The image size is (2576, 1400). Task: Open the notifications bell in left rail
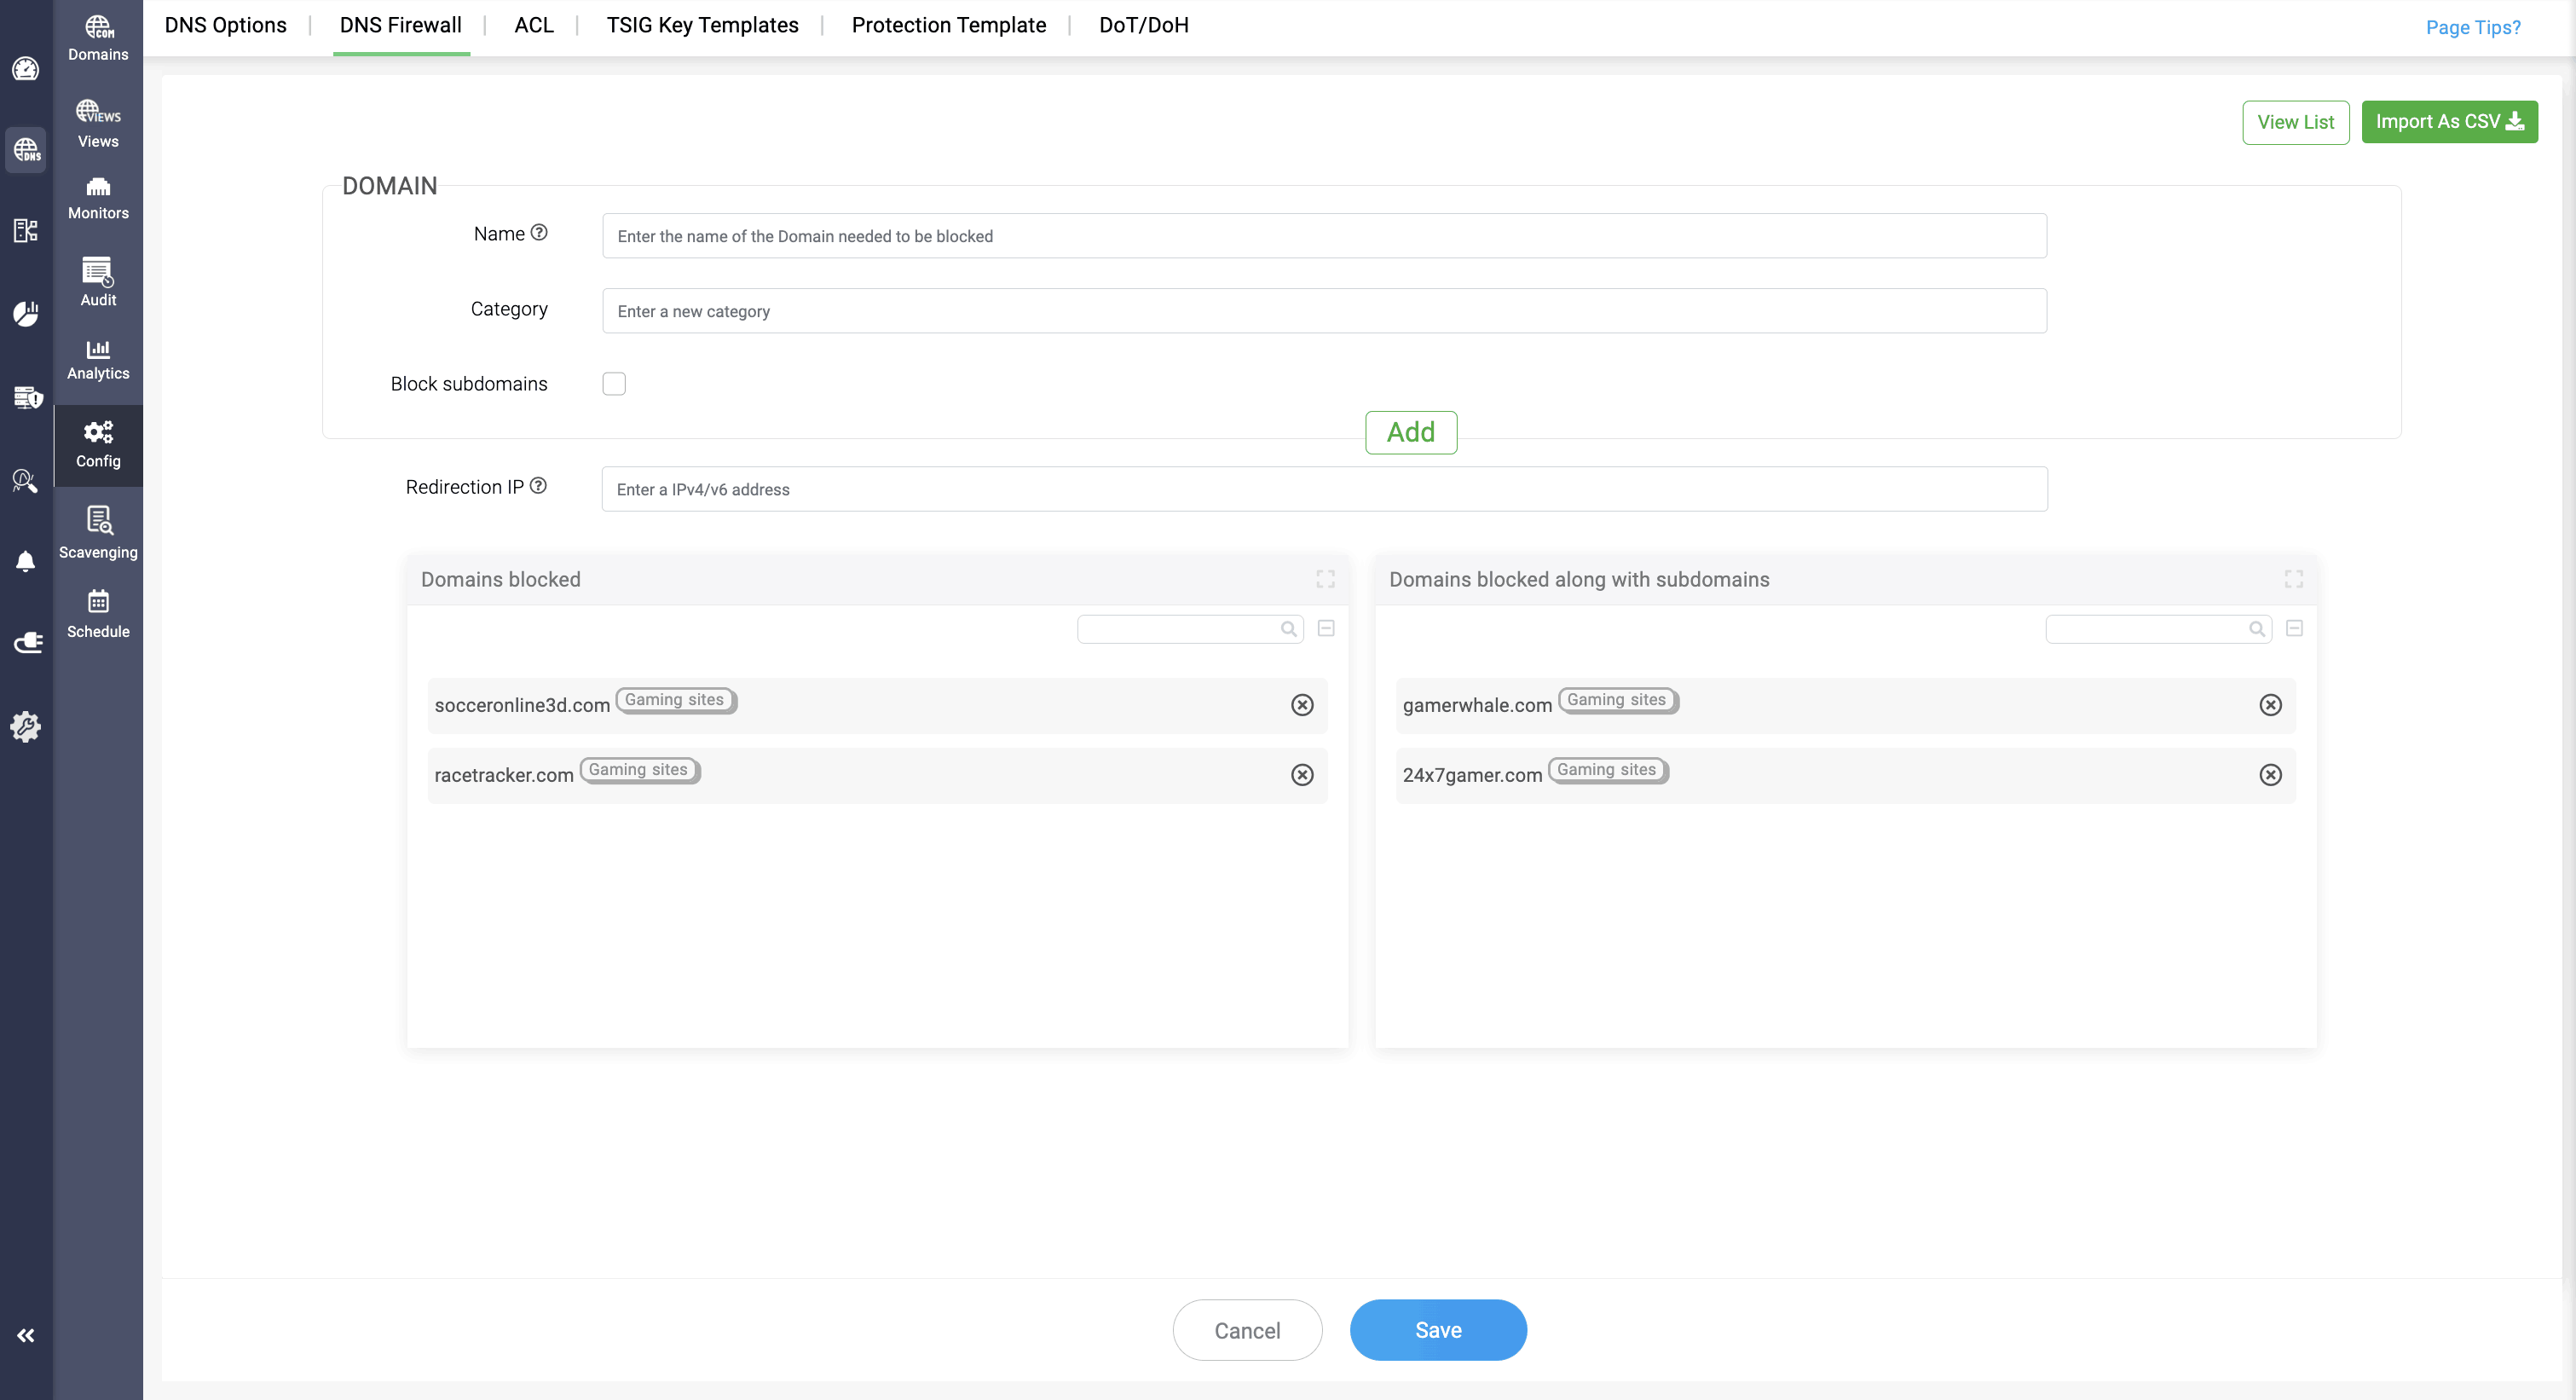coord(26,562)
